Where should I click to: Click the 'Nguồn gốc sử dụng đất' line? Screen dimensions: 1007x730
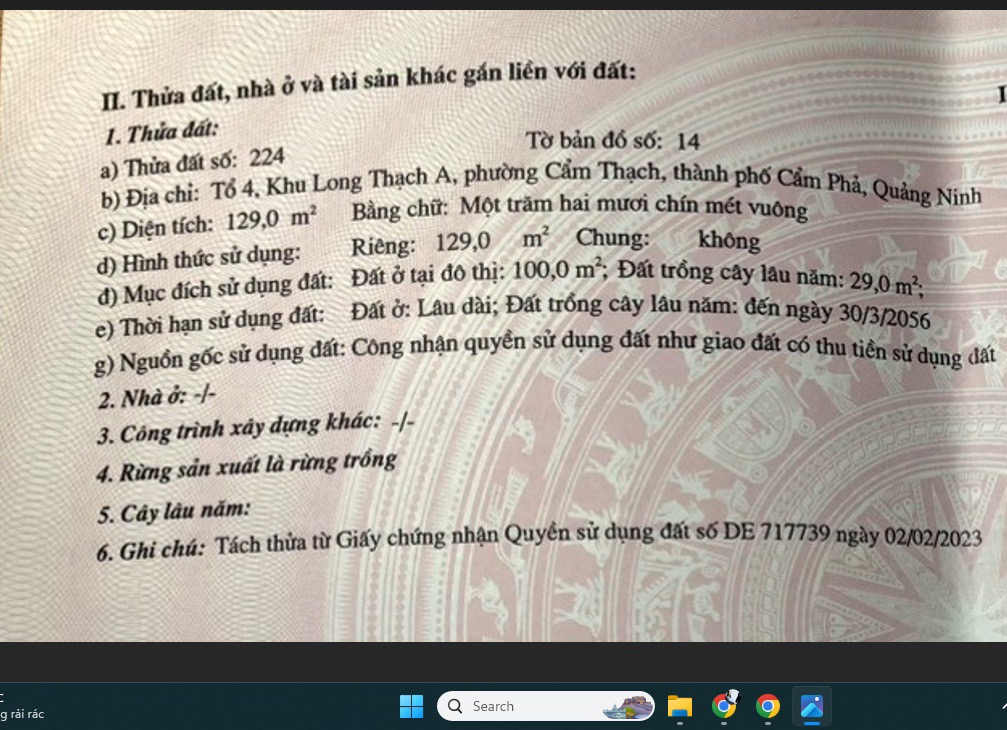click(x=545, y=354)
